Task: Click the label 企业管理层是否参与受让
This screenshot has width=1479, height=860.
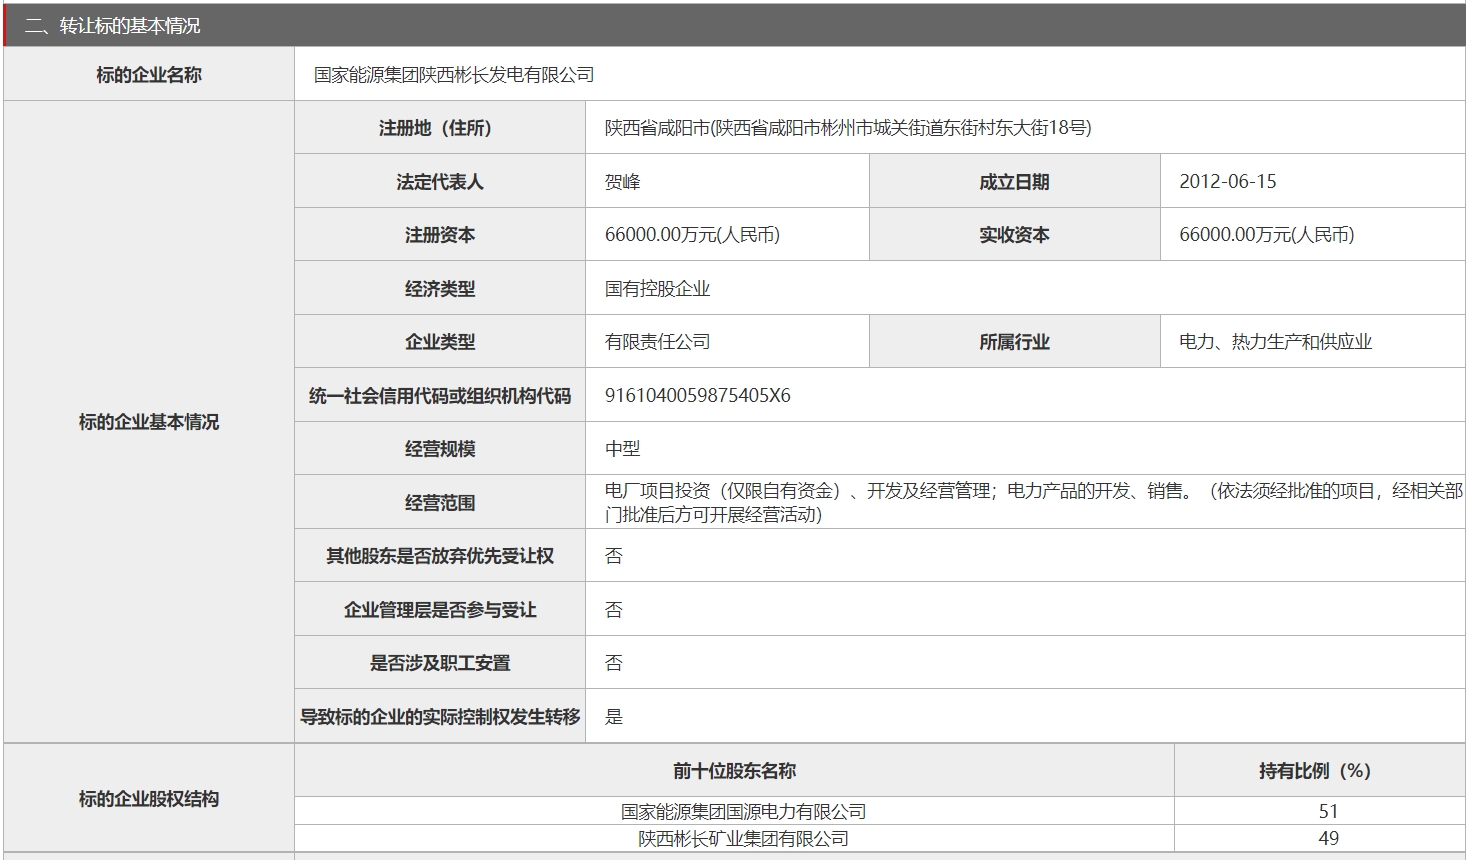Action: pyautogui.click(x=440, y=609)
